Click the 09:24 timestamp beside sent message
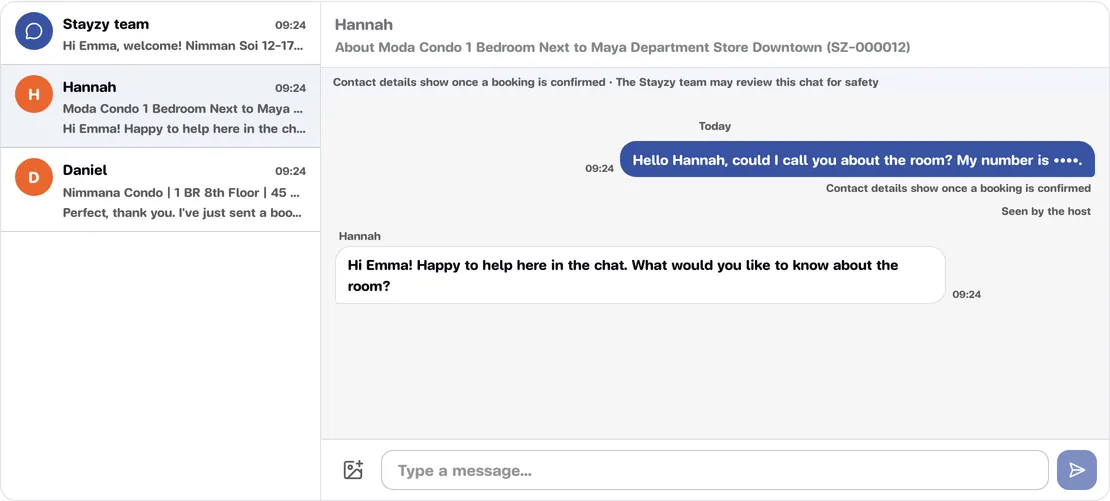 (600, 168)
